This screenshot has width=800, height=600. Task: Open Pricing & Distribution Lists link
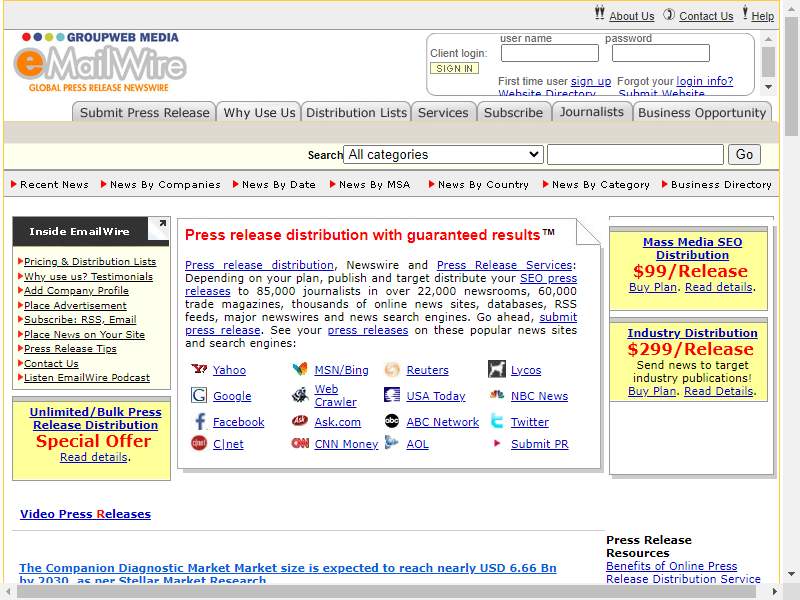[x=90, y=262]
